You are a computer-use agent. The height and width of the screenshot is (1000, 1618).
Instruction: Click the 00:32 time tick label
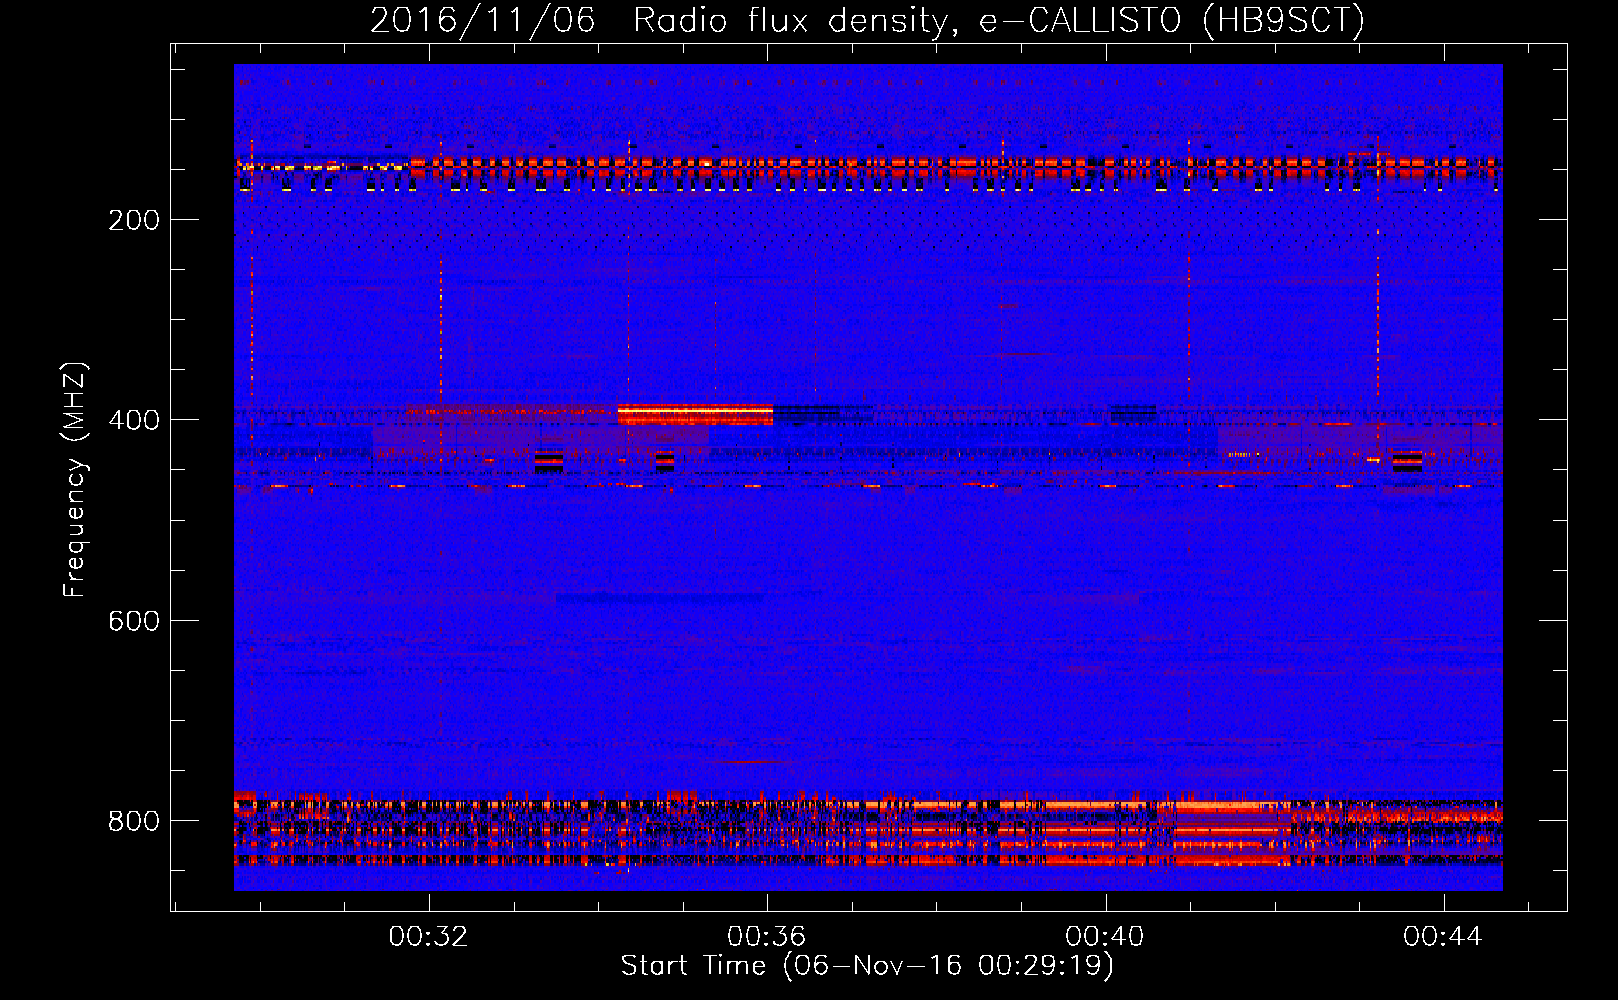coord(429,936)
